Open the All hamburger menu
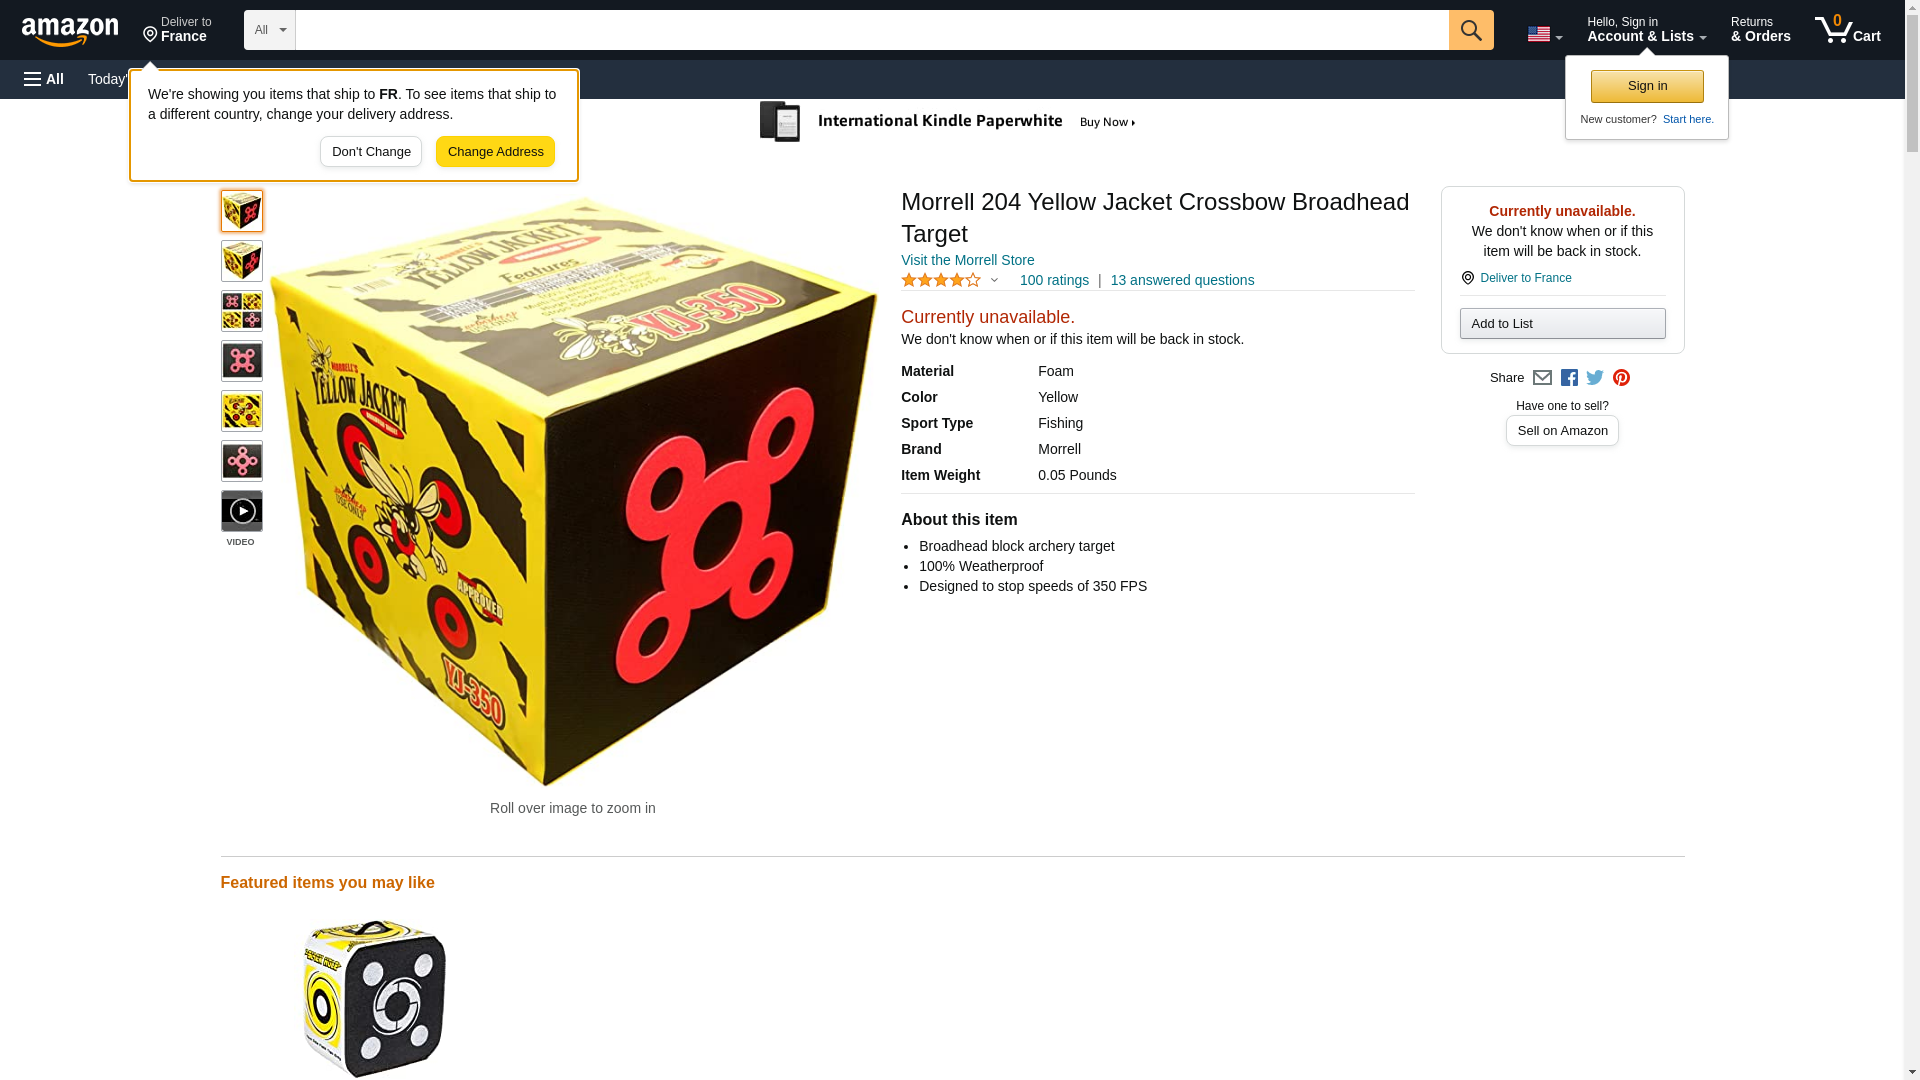The image size is (1920, 1080). pos(44,79)
